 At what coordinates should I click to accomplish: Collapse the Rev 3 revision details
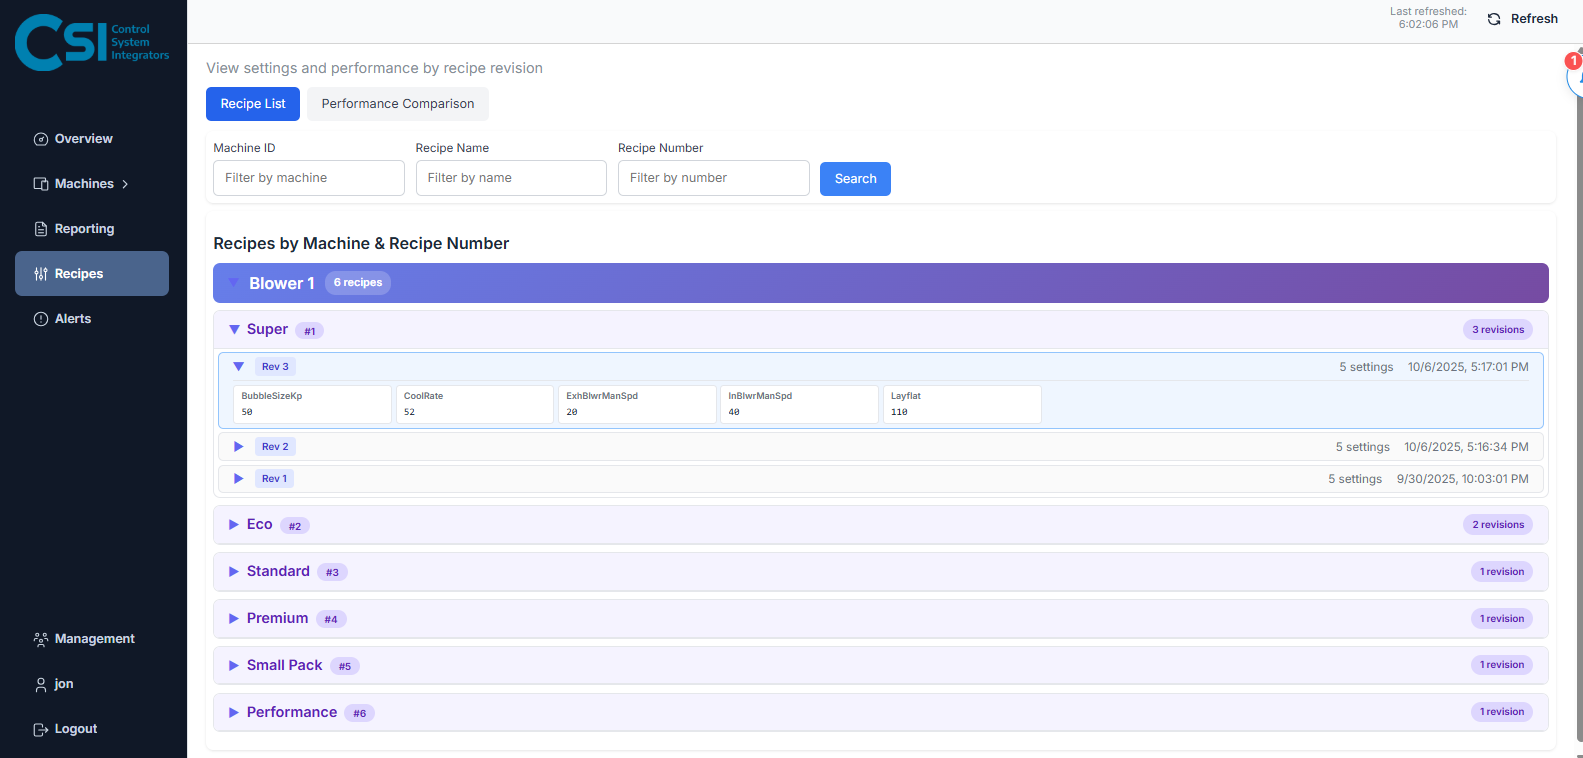239,366
